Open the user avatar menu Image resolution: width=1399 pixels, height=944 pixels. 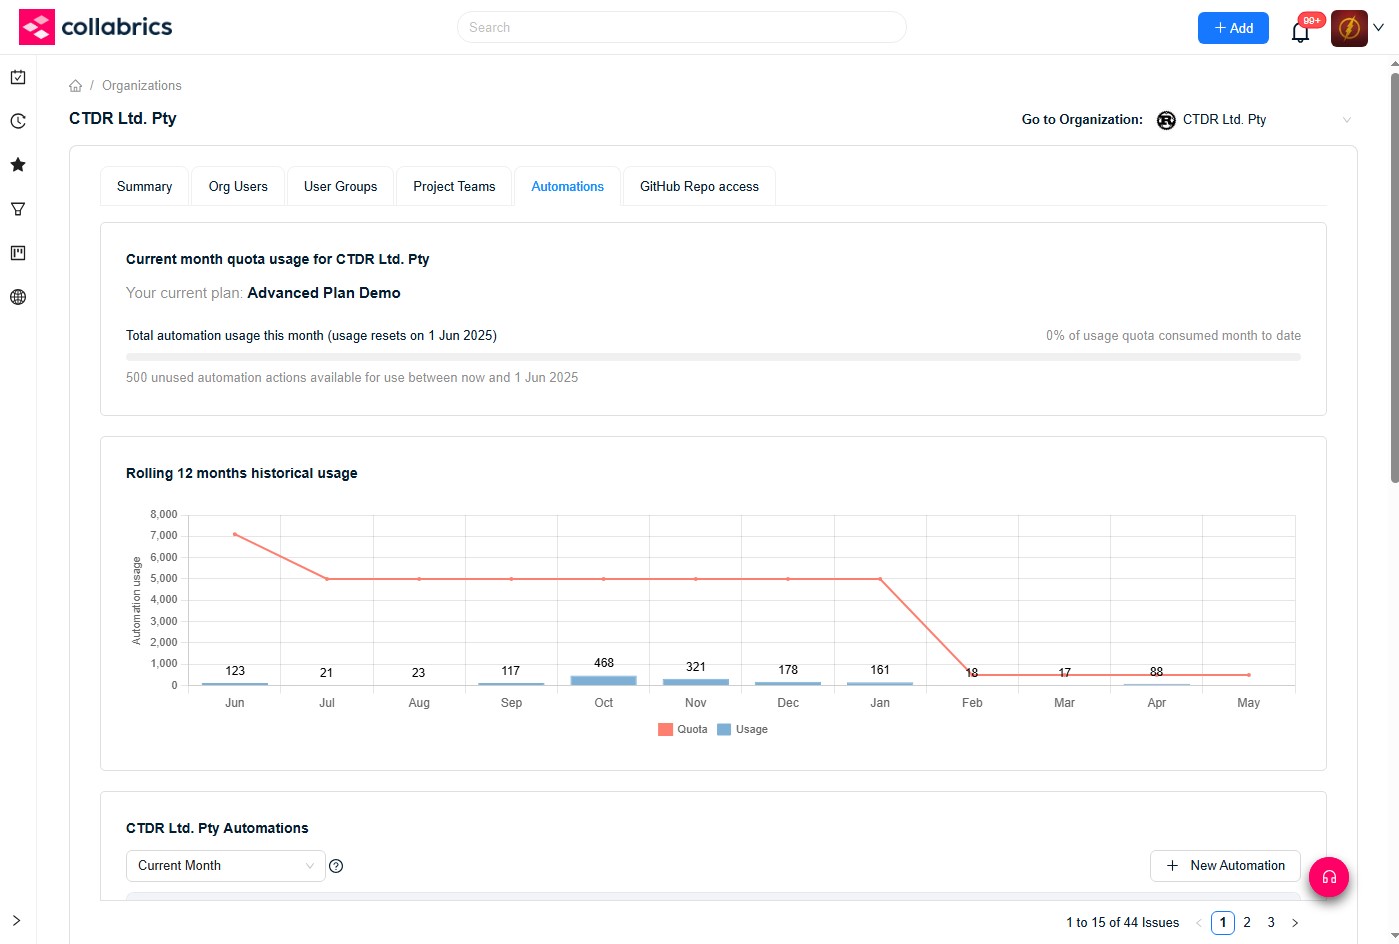tap(1349, 28)
